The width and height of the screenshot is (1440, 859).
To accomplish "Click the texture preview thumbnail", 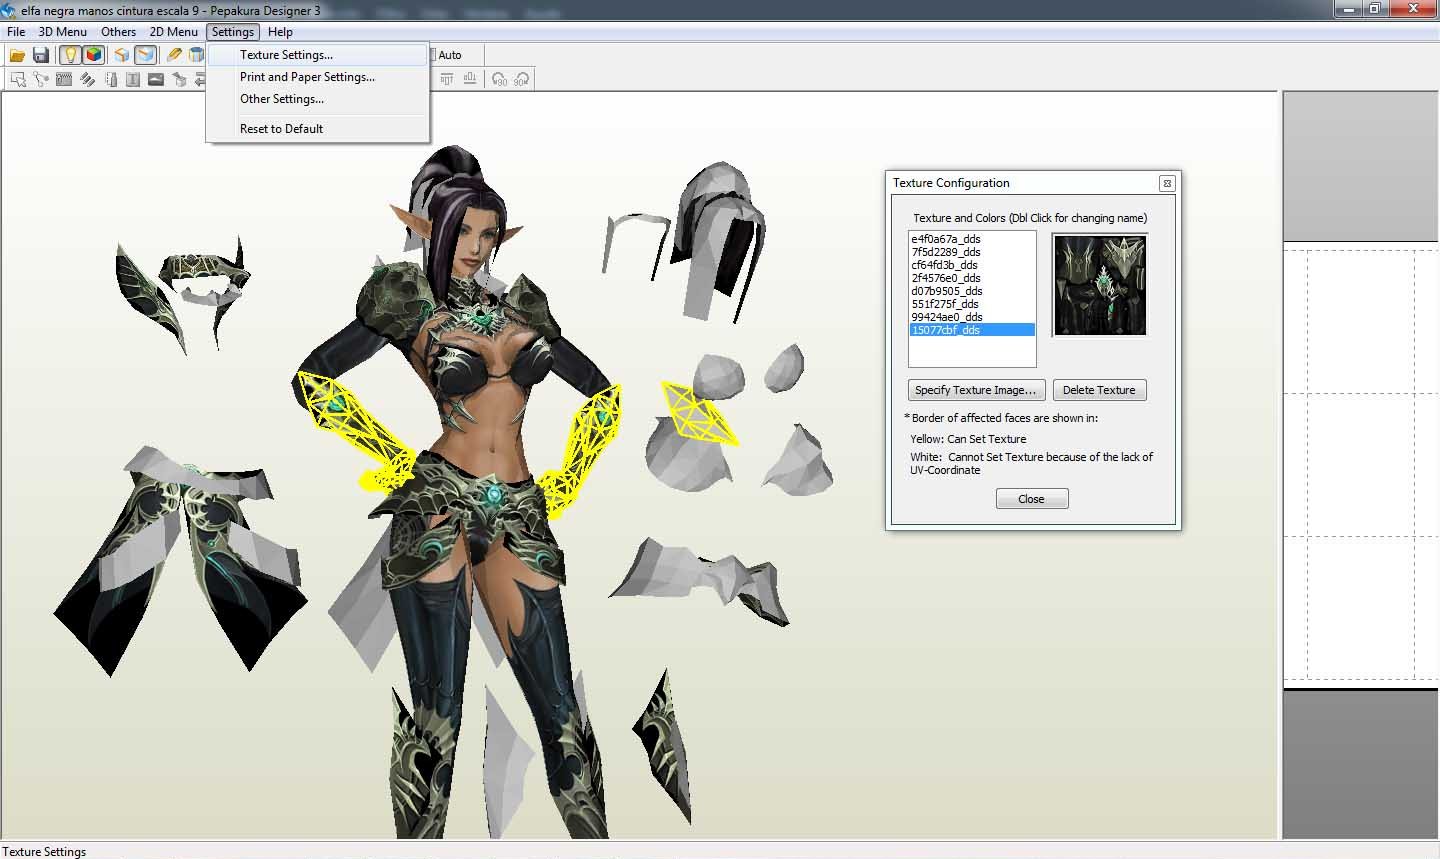I will (x=1100, y=286).
